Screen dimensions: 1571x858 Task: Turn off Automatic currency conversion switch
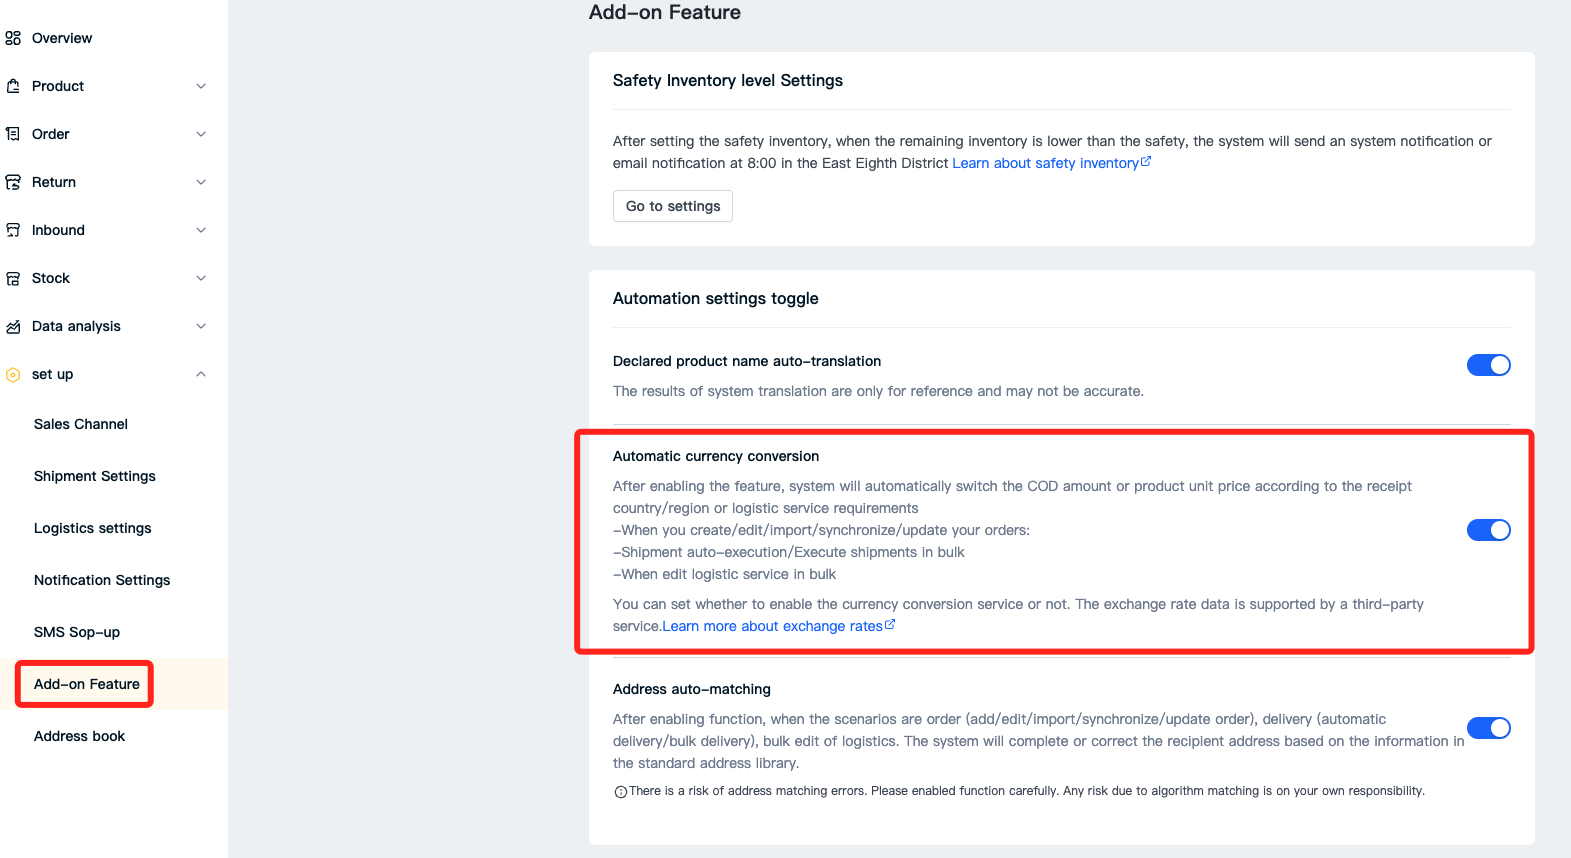coord(1488,530)
